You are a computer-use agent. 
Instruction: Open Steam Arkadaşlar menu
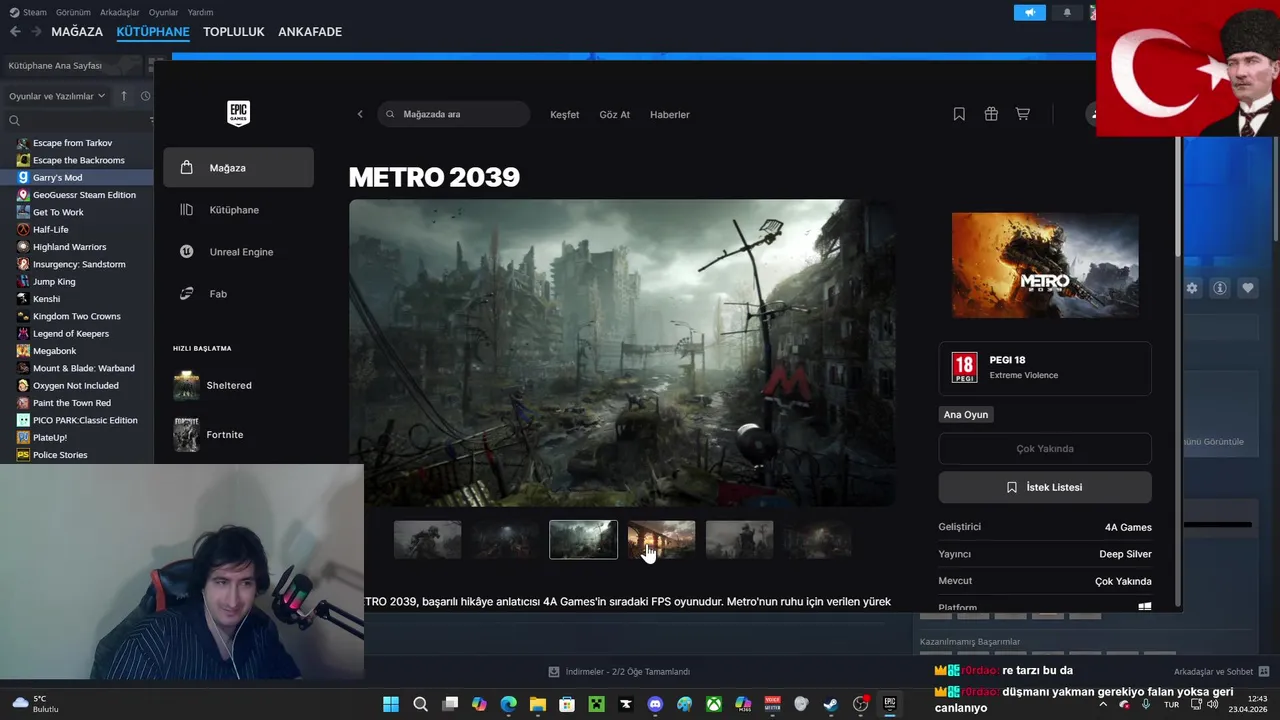pyautogui.click(x=120, y=12)
